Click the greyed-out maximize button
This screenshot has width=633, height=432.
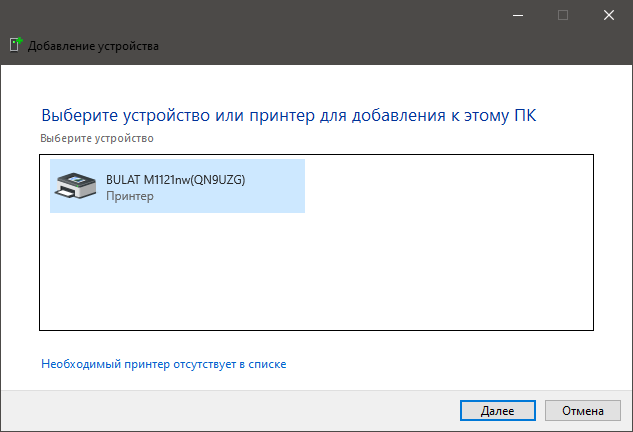[x=563, y=15]
